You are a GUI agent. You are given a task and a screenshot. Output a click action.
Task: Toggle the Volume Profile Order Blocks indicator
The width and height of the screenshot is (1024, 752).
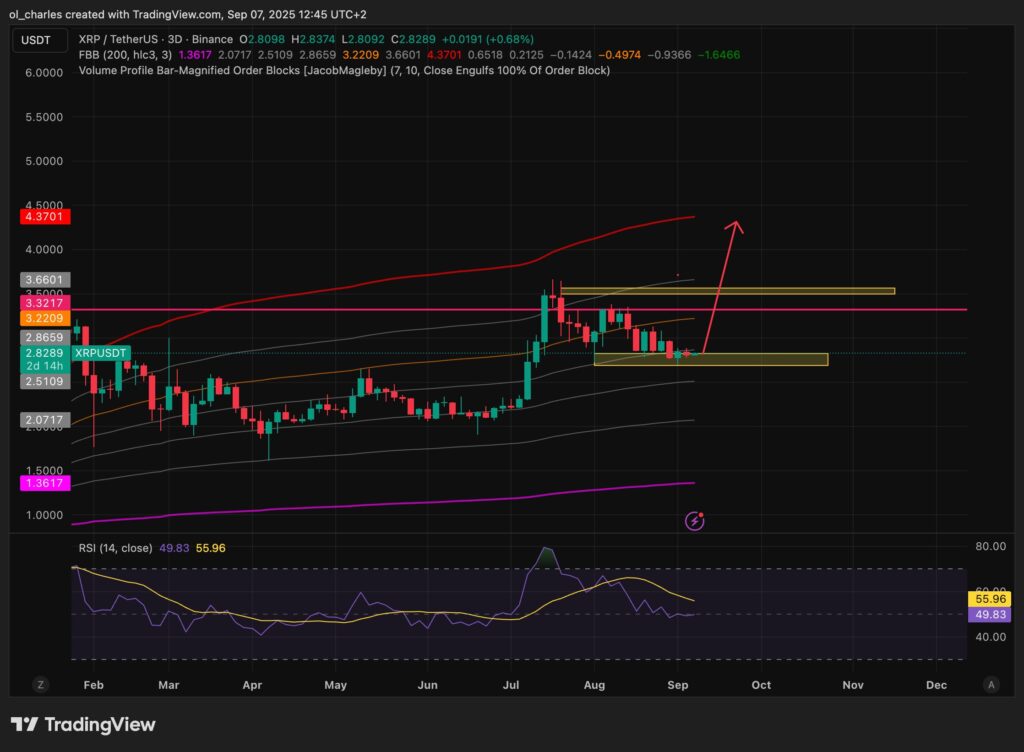click(200, 71)
